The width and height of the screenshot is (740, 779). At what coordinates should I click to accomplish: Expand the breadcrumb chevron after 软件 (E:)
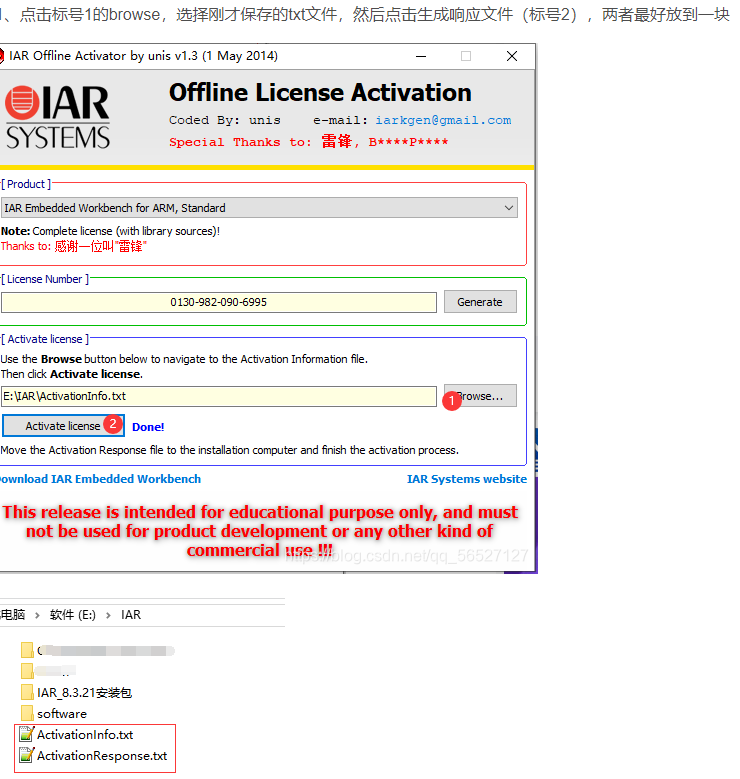(x=108, y=616)
